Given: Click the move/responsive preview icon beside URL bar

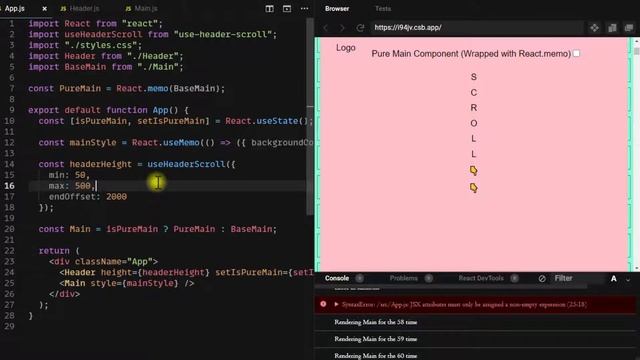Looking at the screenshot, I should click(594, 28).
